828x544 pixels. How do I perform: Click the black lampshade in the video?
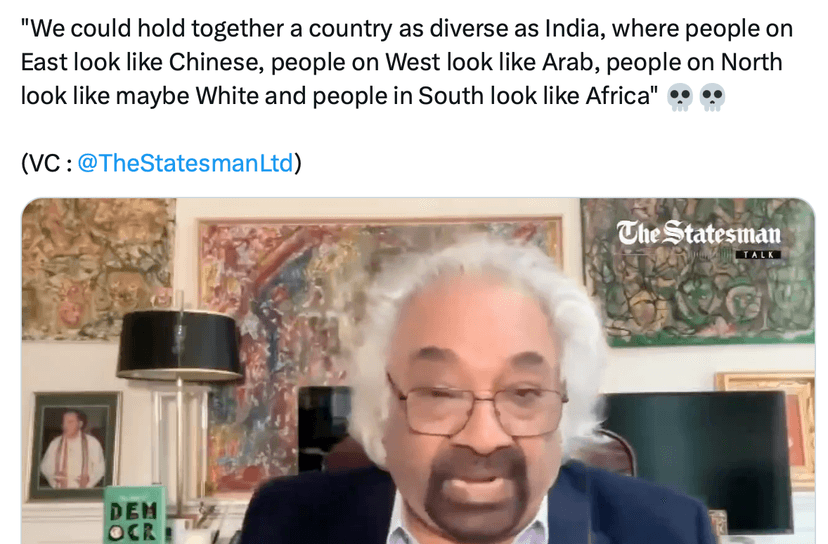[x=178, y=344]
